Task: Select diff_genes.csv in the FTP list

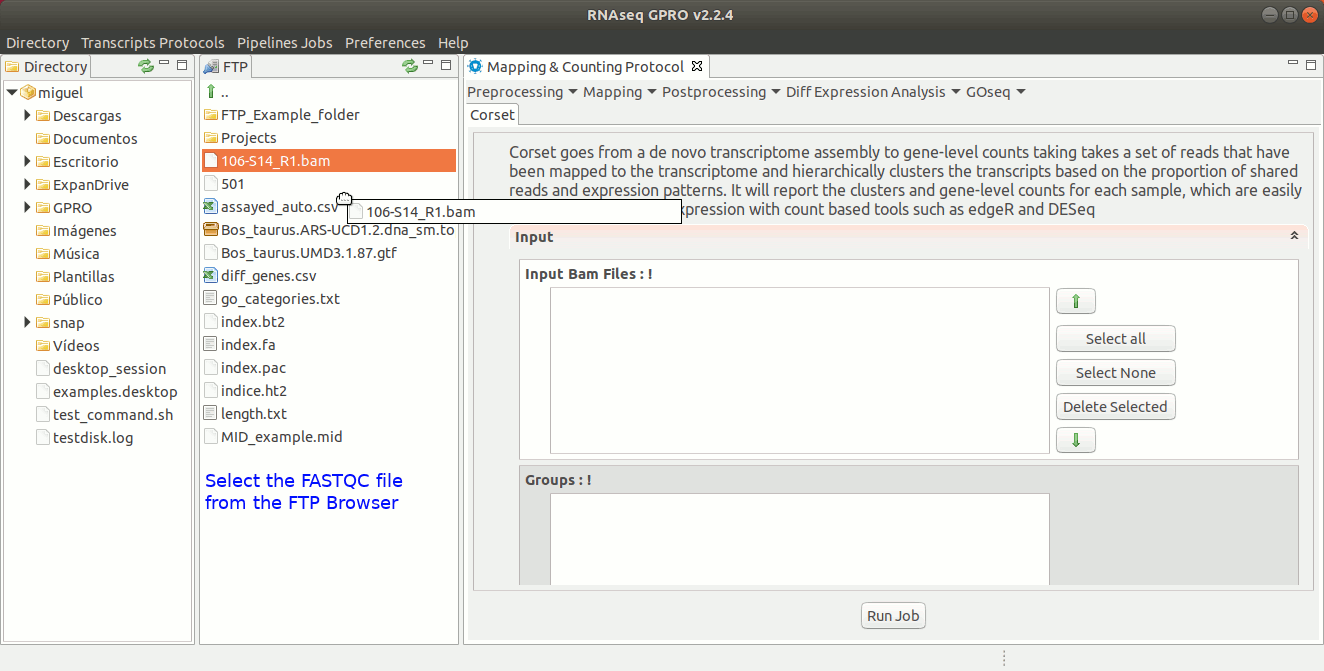Action: [x=268, y=276]
